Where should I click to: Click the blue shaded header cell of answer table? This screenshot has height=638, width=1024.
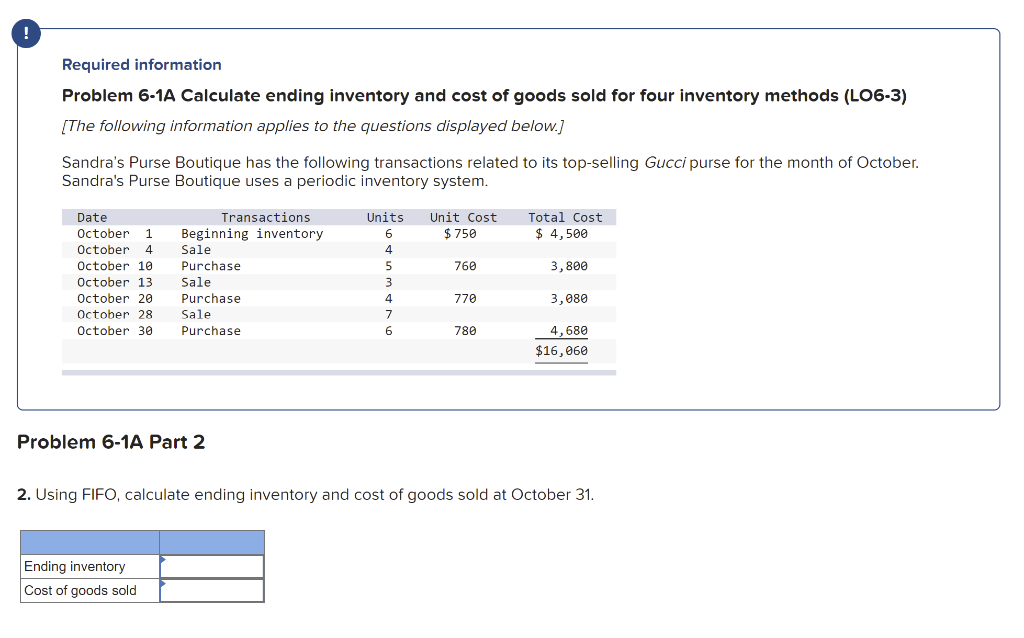(142, 541)
